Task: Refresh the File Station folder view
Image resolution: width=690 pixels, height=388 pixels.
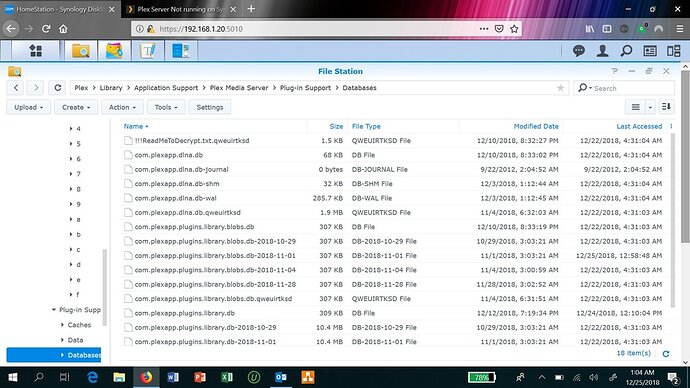Action: tap(57, 88)
